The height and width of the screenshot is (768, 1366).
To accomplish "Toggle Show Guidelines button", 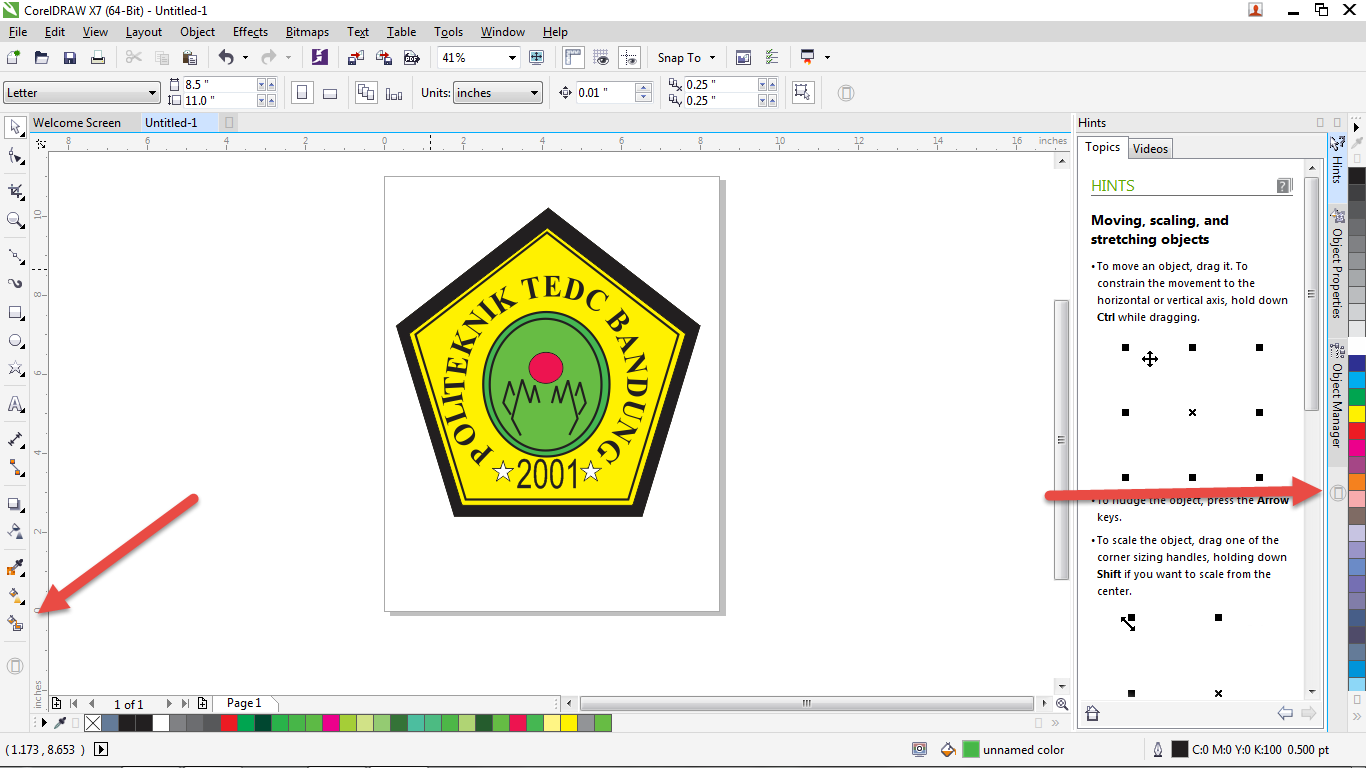I will [629, 58].
